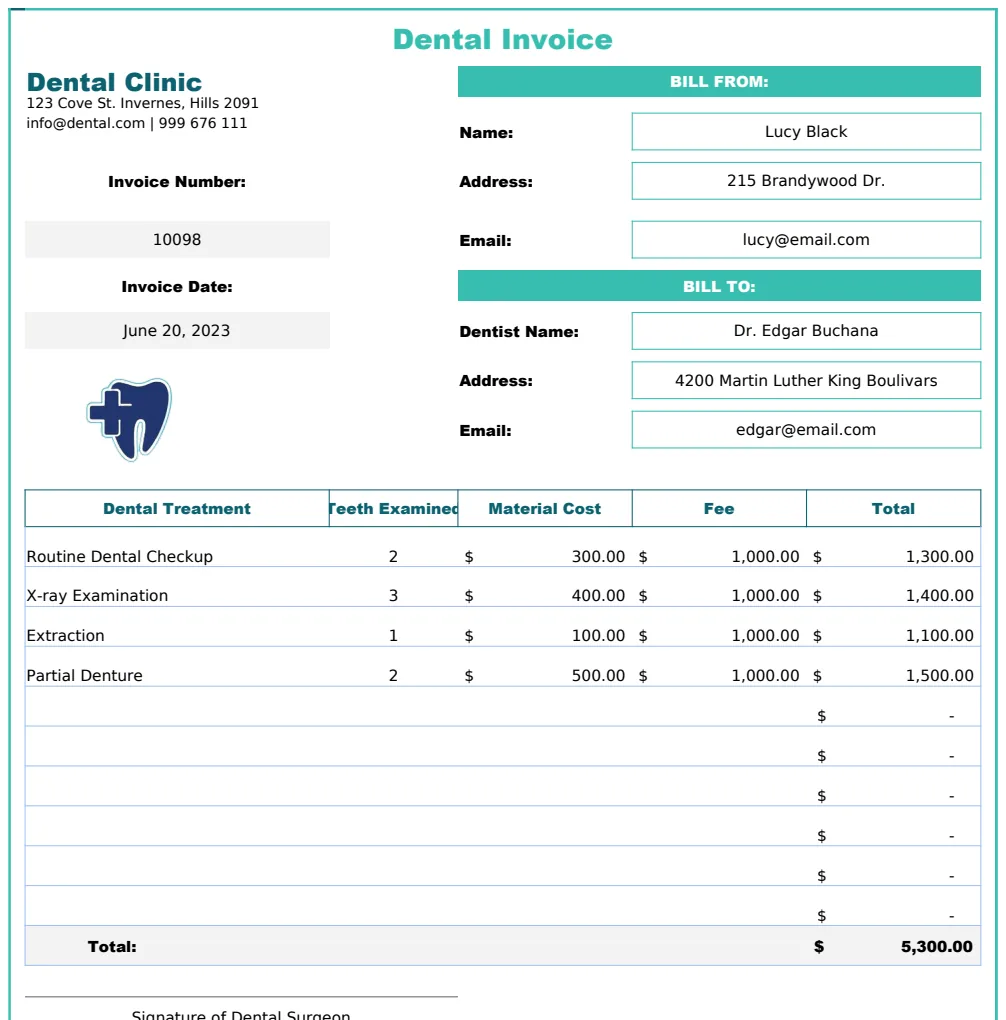The width and height of the screenshot is (1006, 1020).
Task: Select teeth count 1 for Extraction
Action: pyautogui.click(x=393, y=636)
